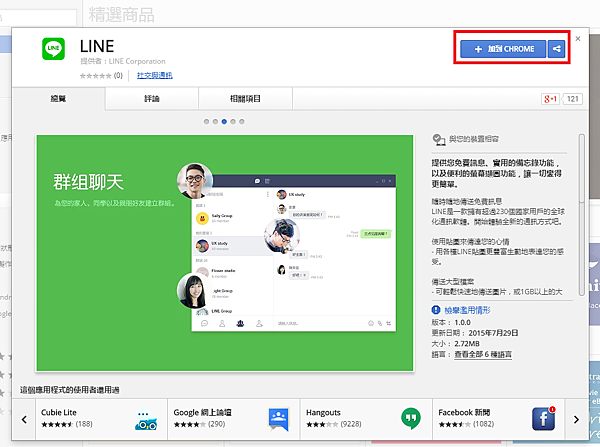600x447 pixels.
Task: Open the Cubie Lite app card
Action: click(101, 419)
